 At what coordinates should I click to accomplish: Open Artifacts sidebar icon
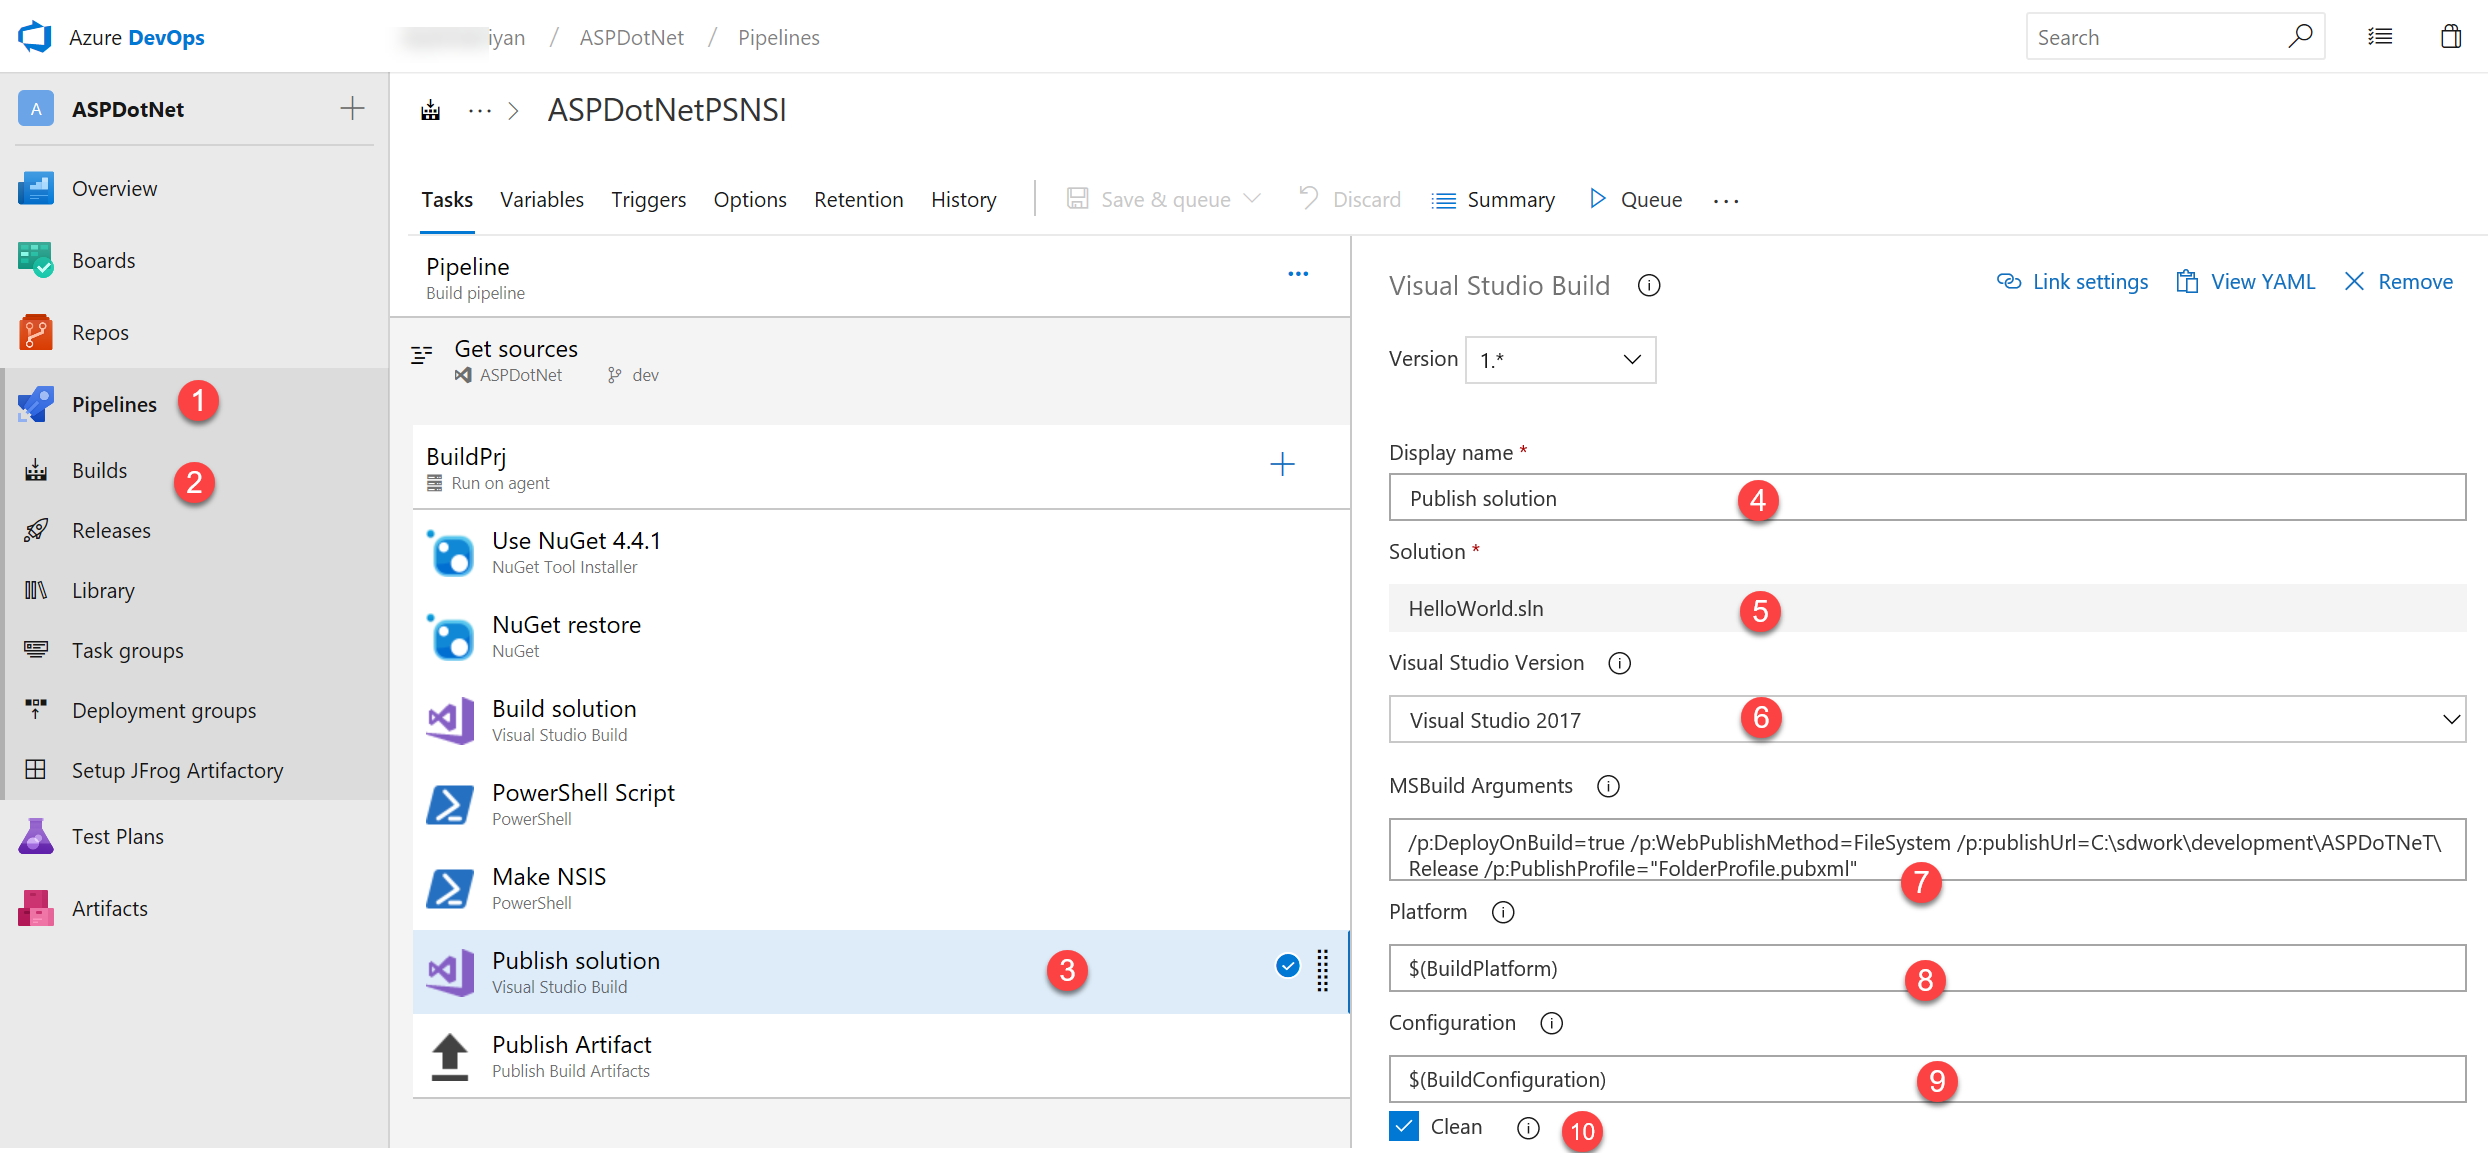tap(36, 908)
